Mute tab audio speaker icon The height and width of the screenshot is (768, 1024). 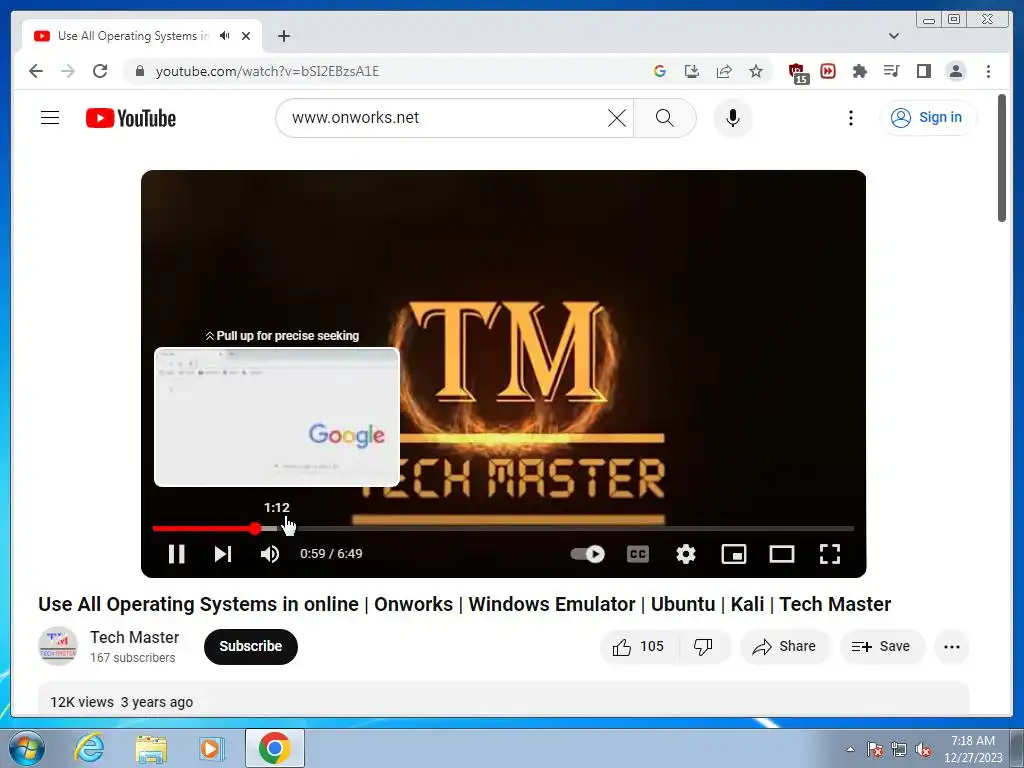[225, 36]
